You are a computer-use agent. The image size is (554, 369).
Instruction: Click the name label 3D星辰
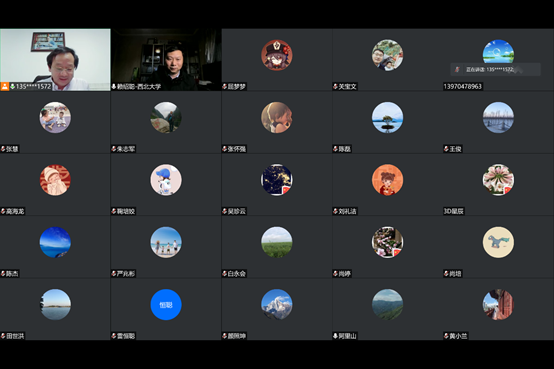click(454, 211)
